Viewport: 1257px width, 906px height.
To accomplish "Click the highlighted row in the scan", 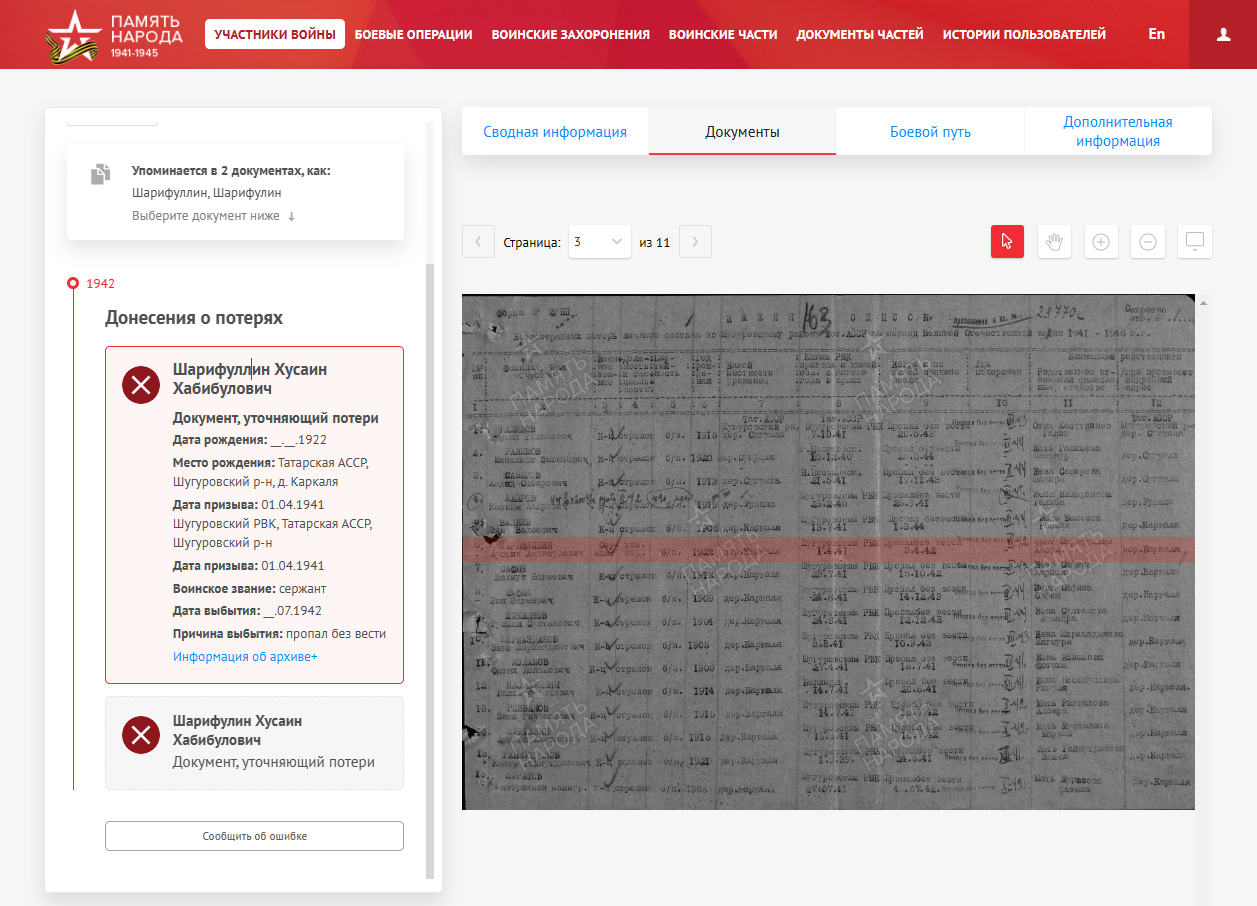I will point(828,548).
